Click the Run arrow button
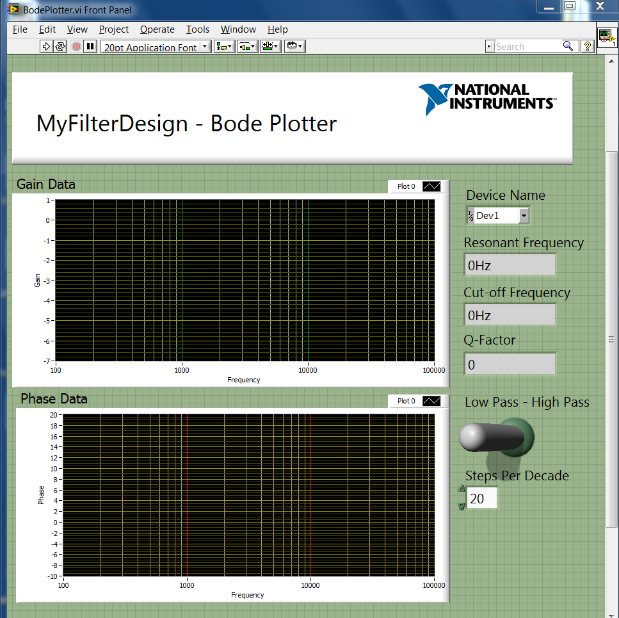Image resolution: width=619 pixels, height=618 pixels. coord(46,46)
